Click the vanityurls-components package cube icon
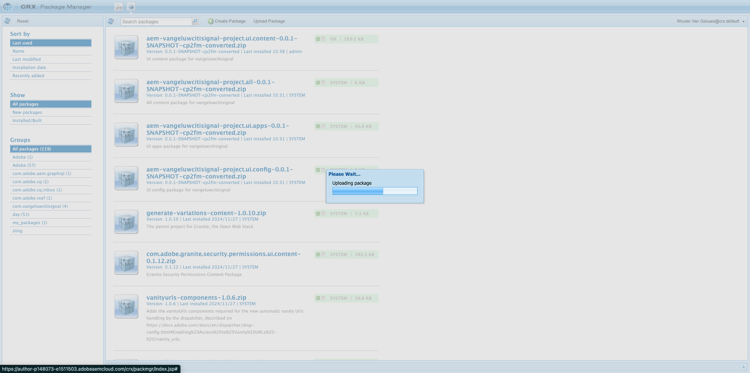Screen dimensions: 750x373 [126, 307]
